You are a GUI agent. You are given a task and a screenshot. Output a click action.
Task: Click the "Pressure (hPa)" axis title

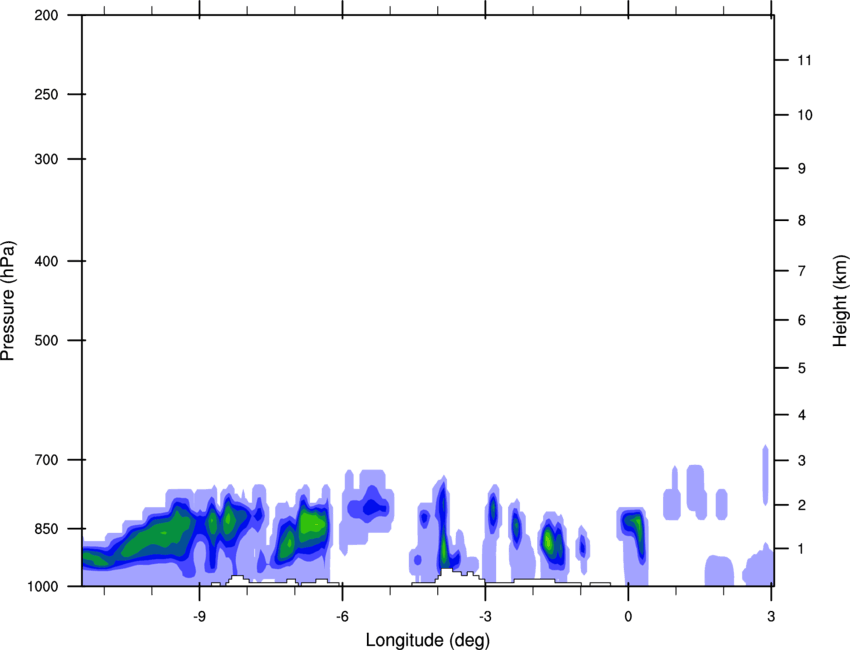(9, 300)
